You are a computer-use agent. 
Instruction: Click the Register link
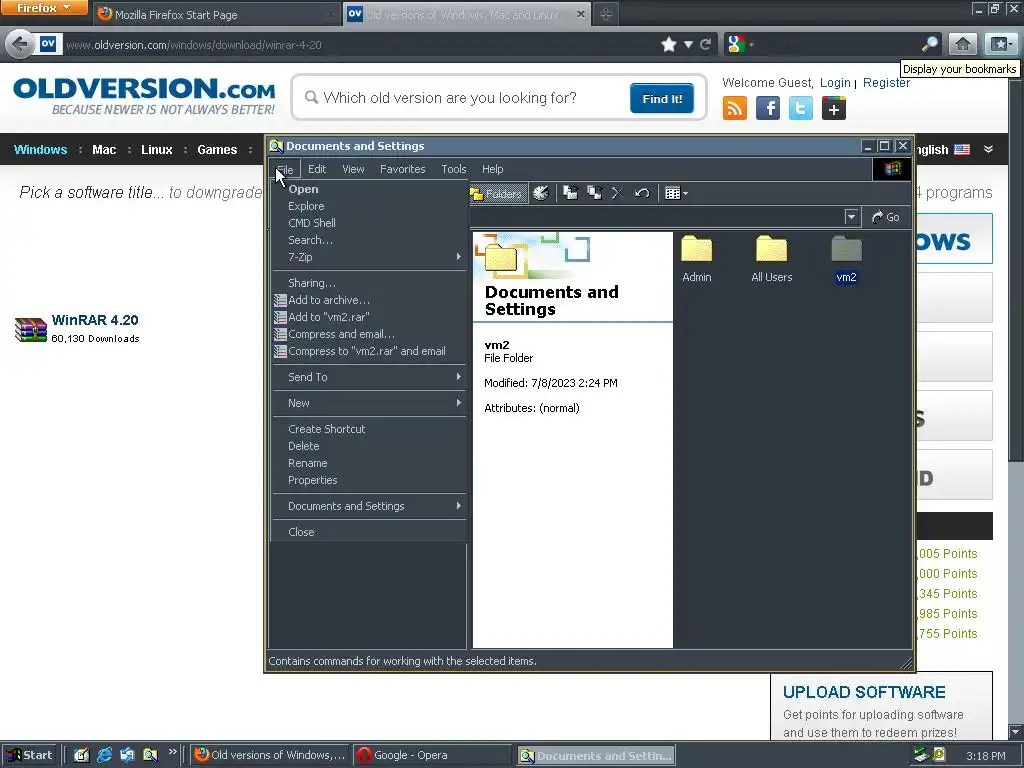click(886, 82)
